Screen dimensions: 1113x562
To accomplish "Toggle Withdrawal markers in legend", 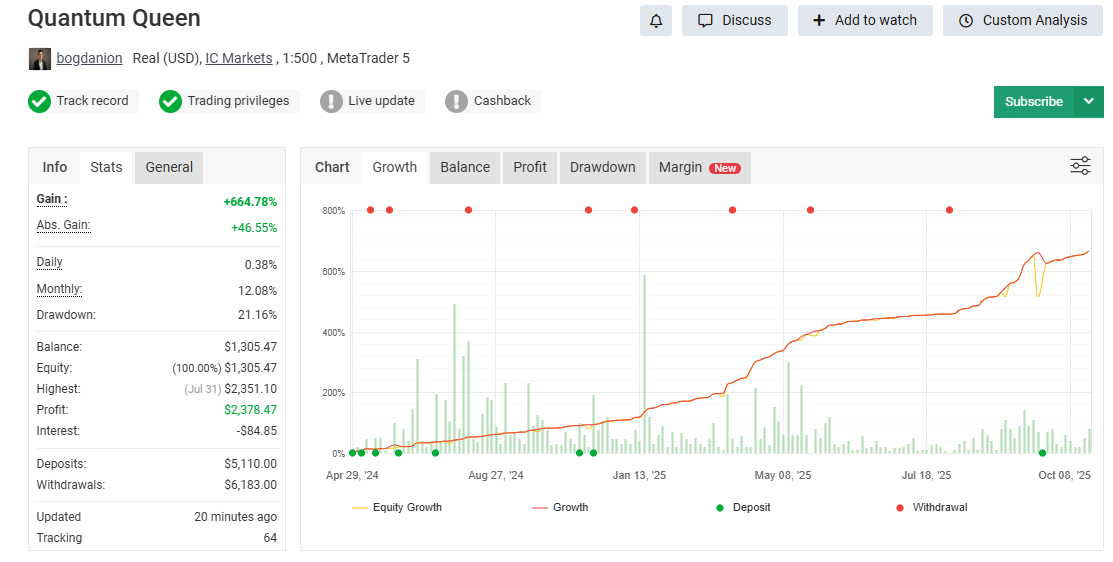I will [930, 507].
